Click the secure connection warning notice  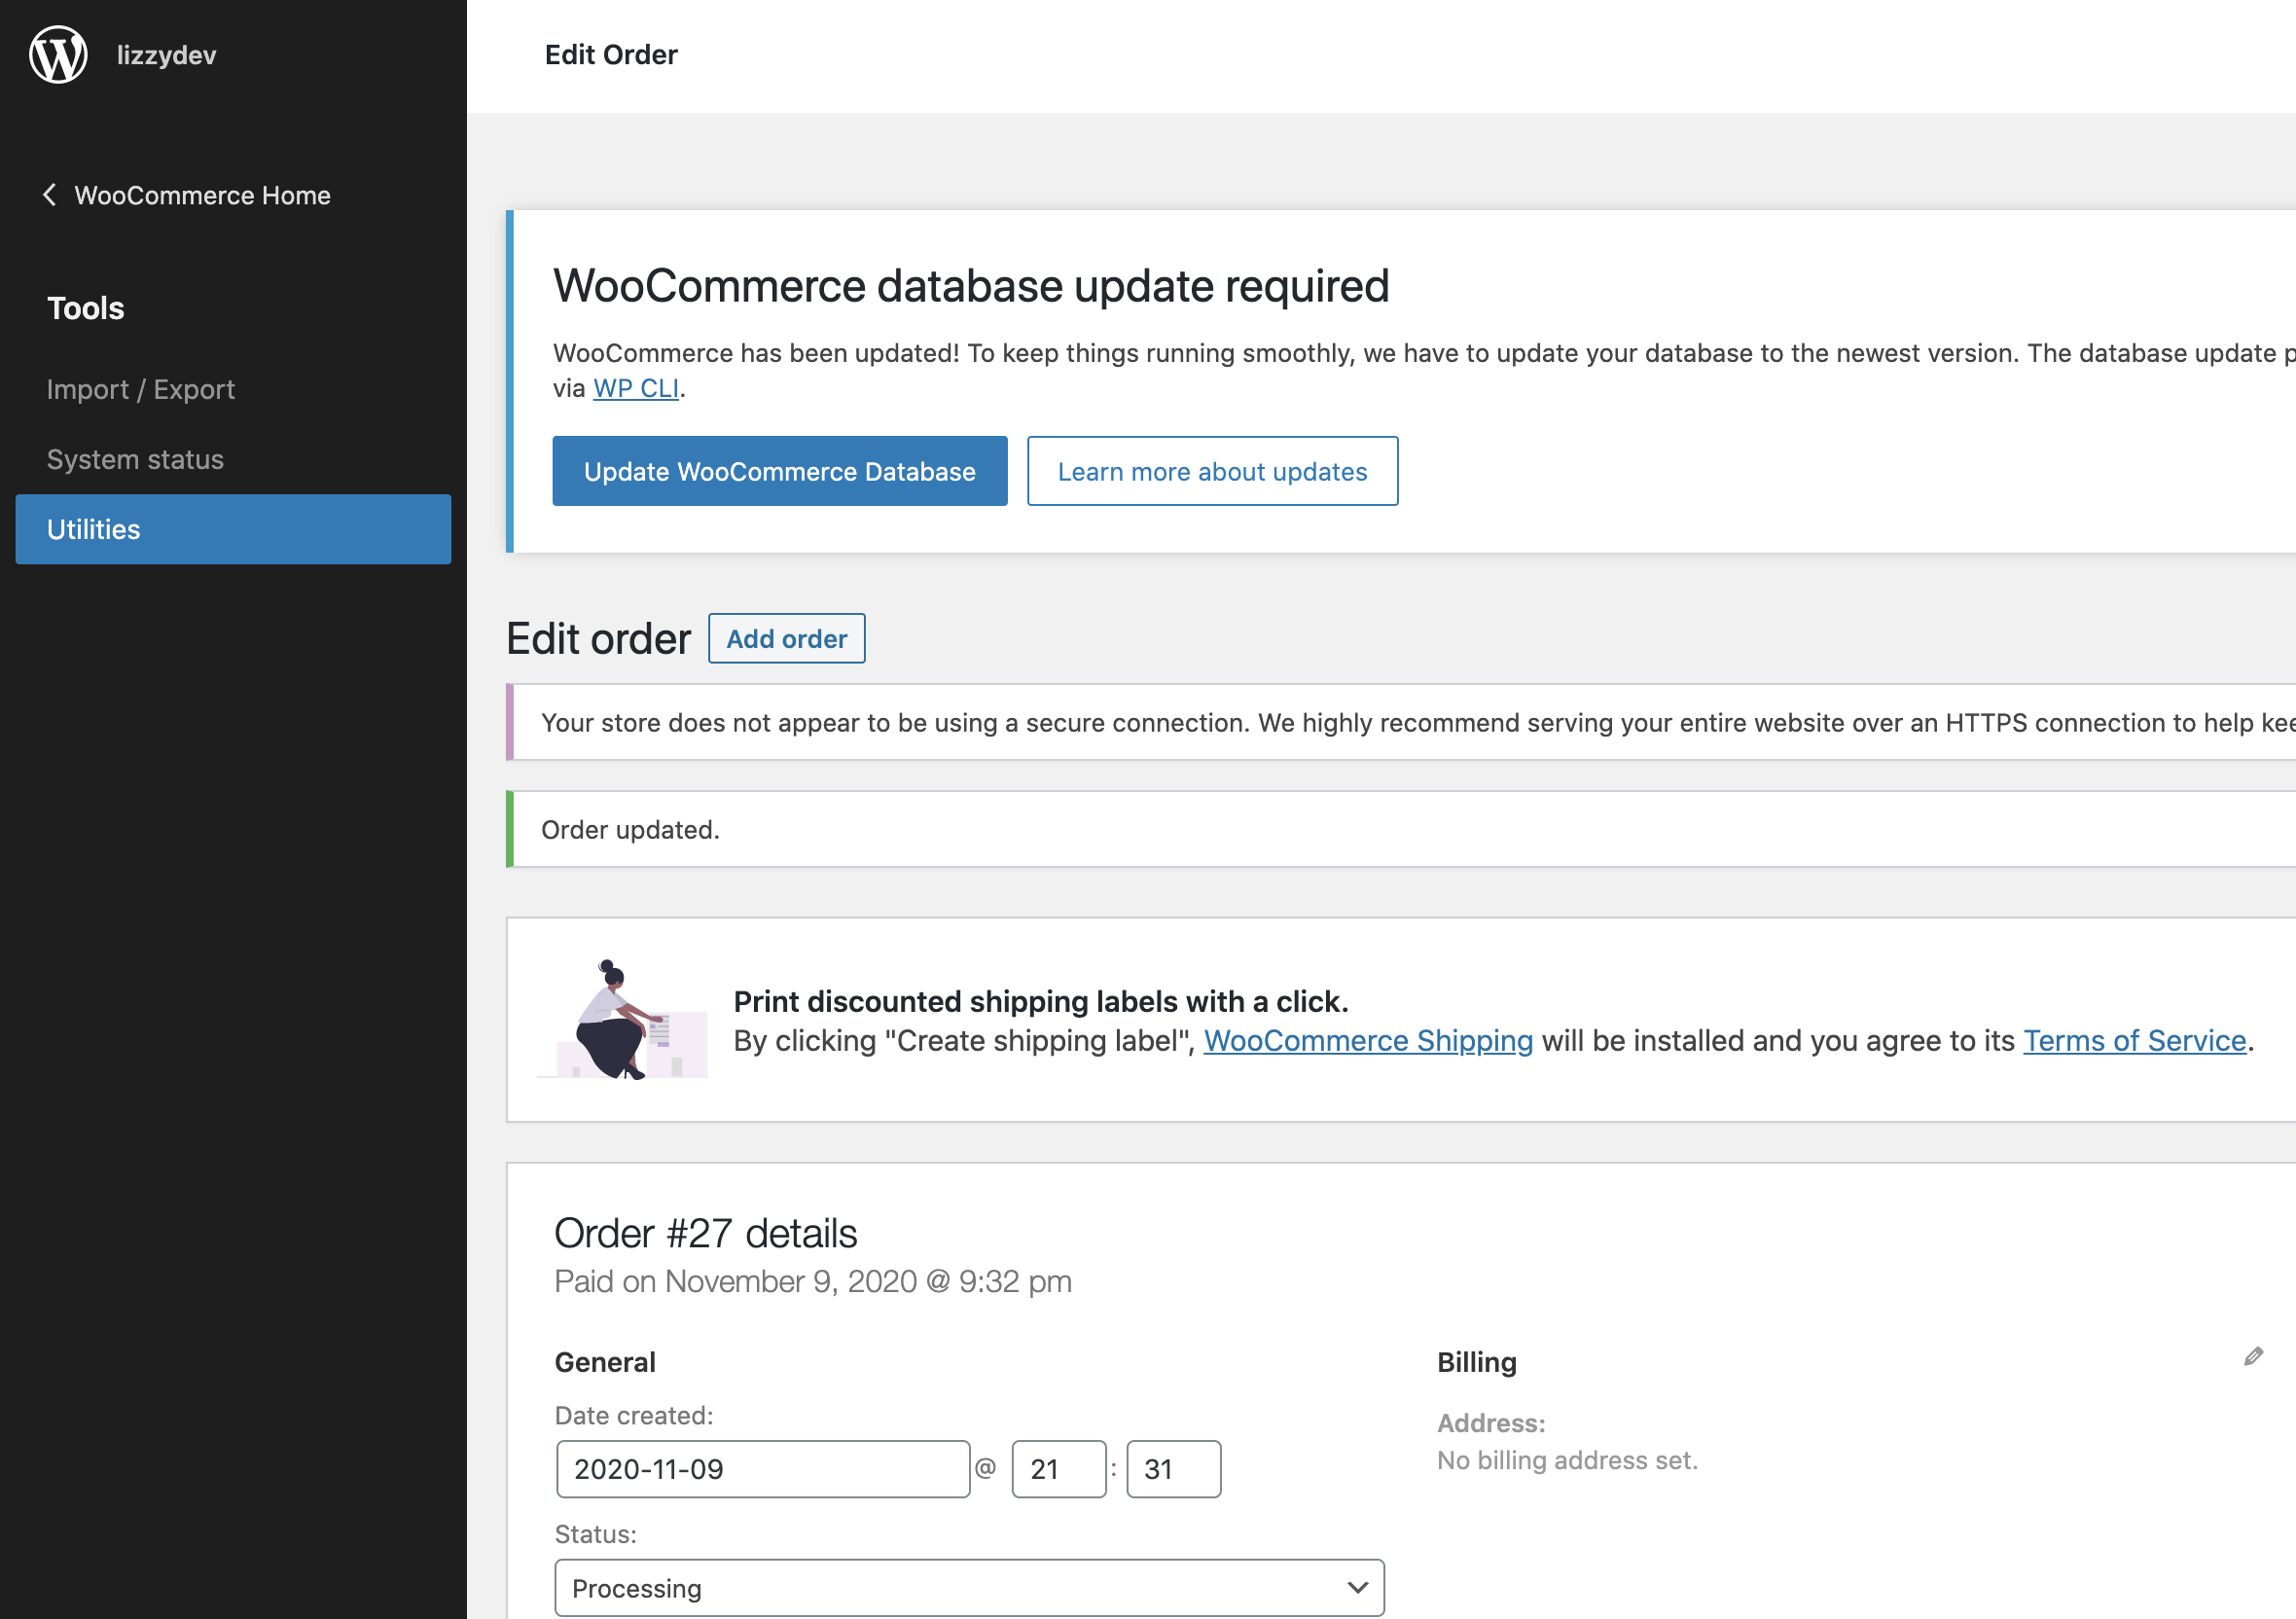coord(1402,722)
